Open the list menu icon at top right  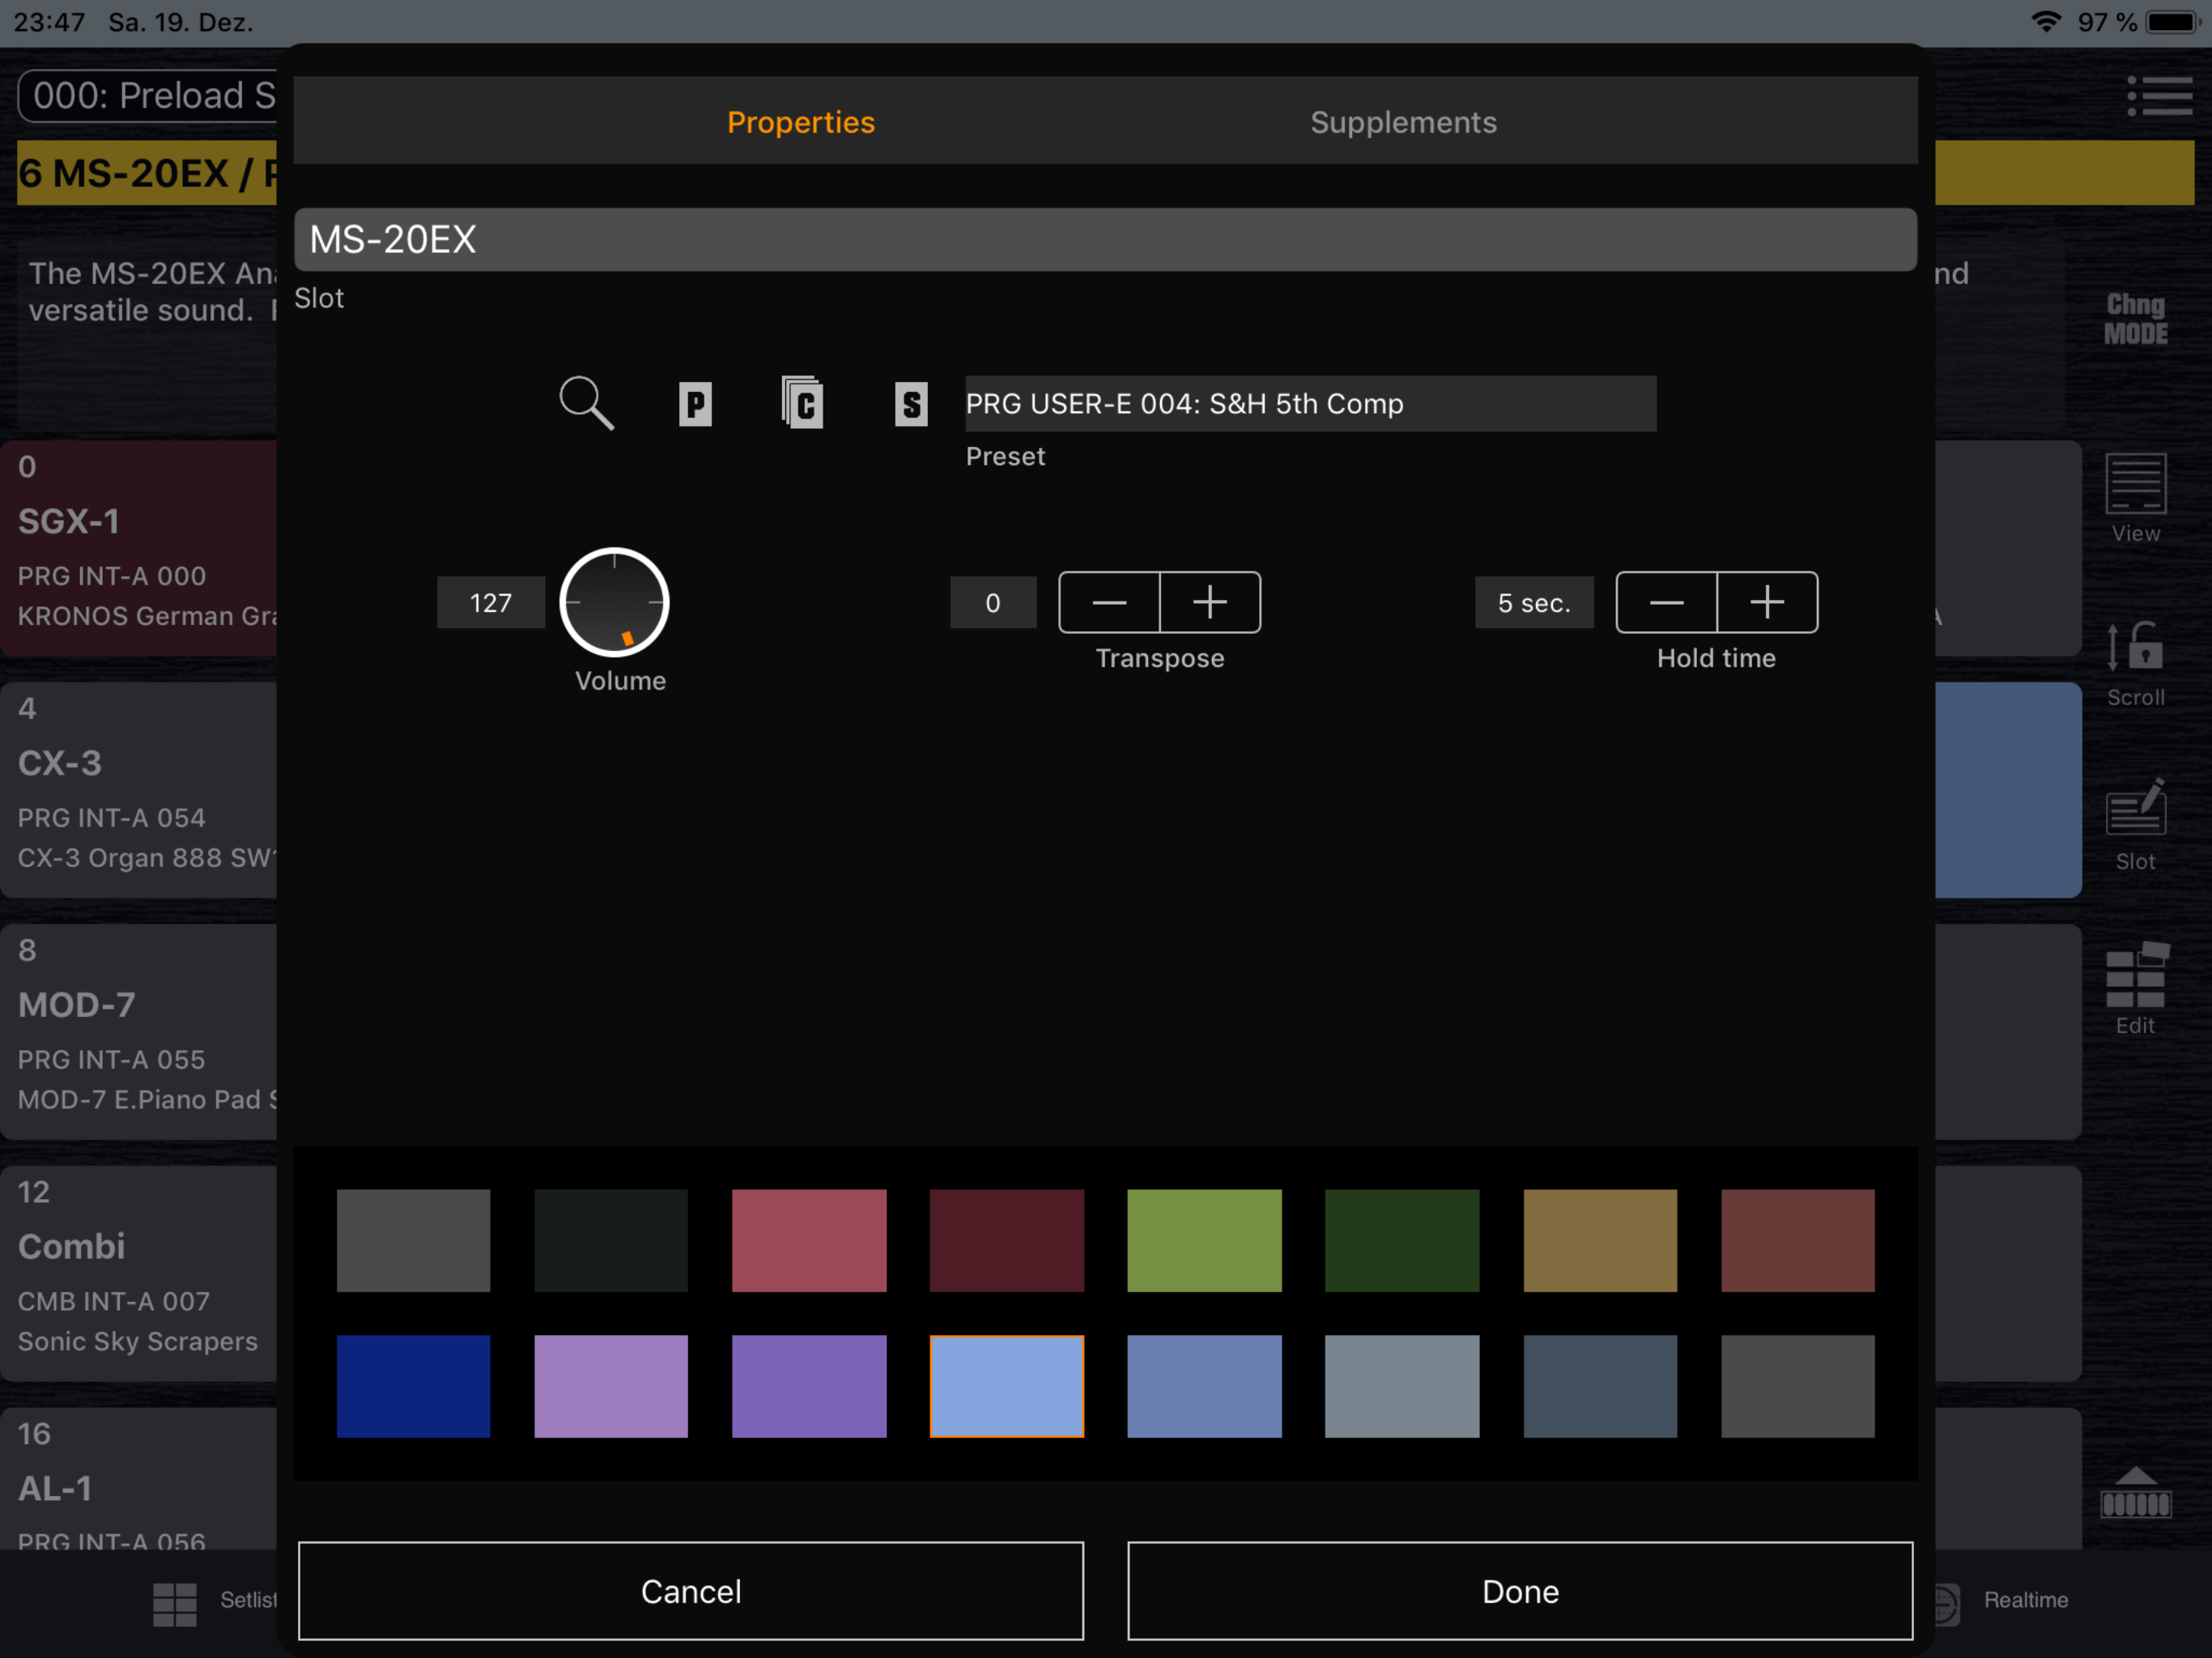click(x=2160, y=96)
